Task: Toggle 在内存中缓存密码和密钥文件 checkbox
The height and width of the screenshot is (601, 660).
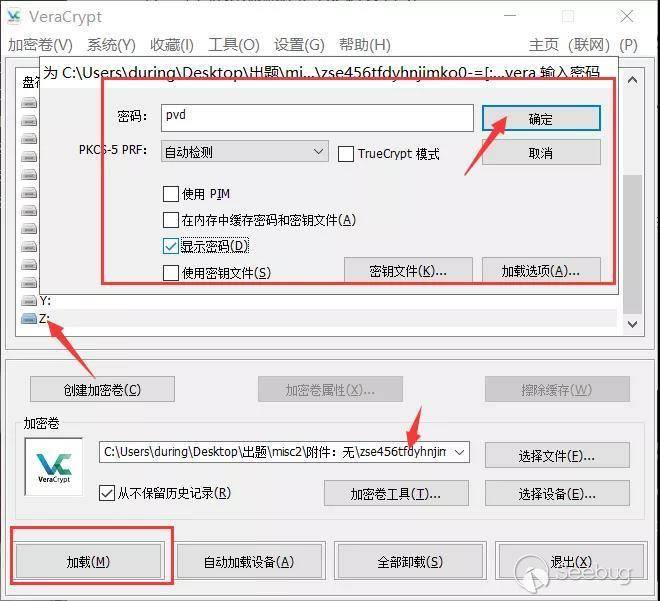Action: [170, 220]
